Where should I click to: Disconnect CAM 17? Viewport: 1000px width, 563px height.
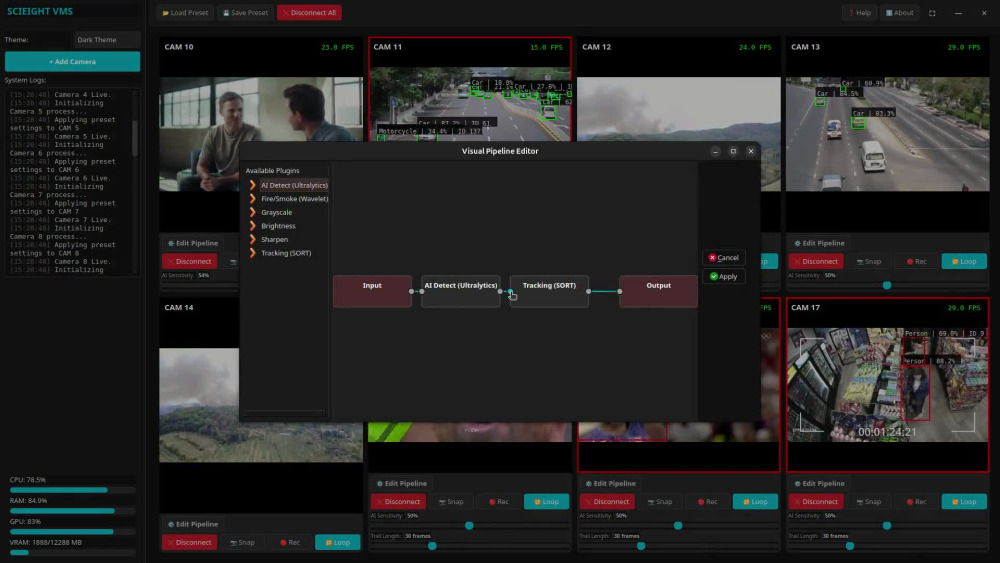(816, 502)
